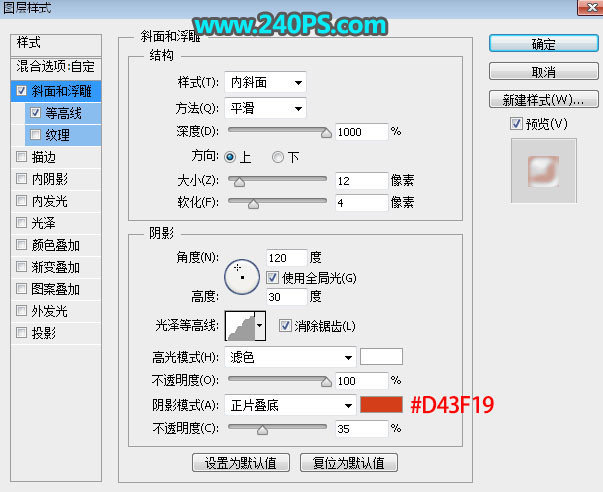603x492 pixels.
Task: Open the 光泽等高线 contour thumbnail editor
Action: coord(240,326)
